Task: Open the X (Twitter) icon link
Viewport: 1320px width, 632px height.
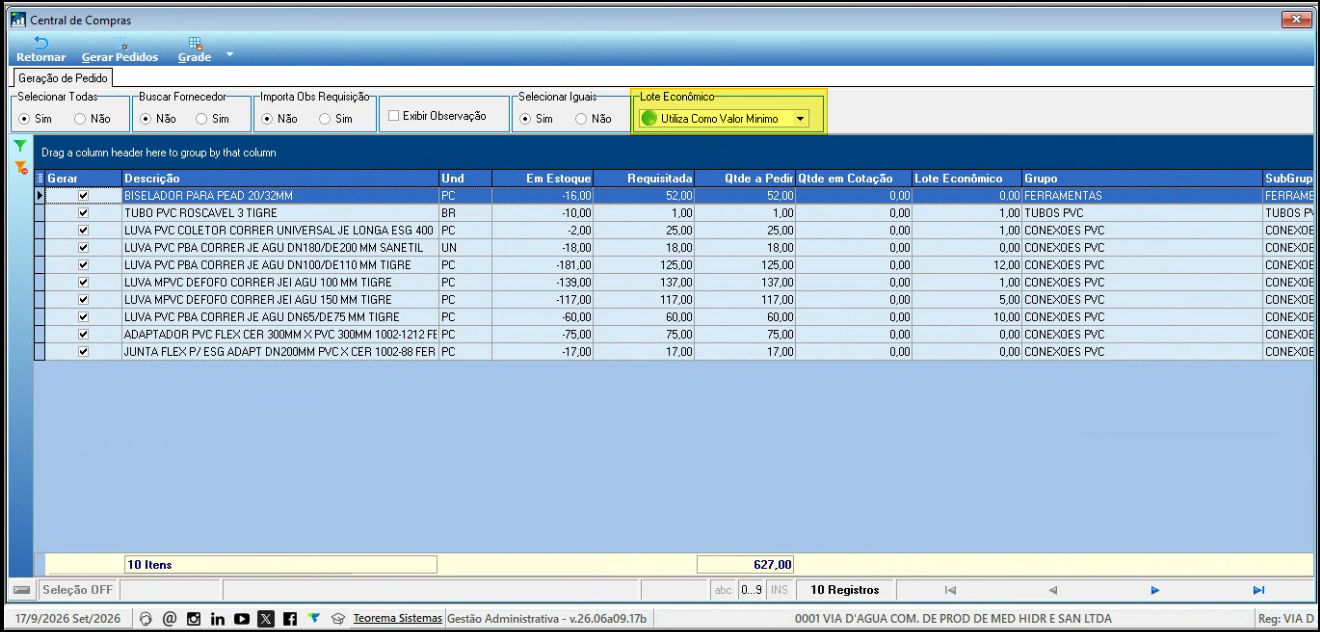Action: pos(266,619)
